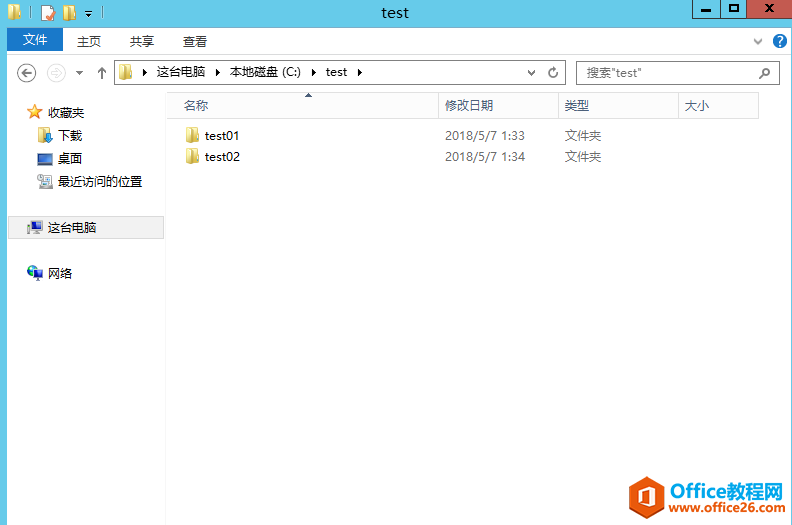
Task: Click the 下载 folder icon
Action: (x=45, y=135)
